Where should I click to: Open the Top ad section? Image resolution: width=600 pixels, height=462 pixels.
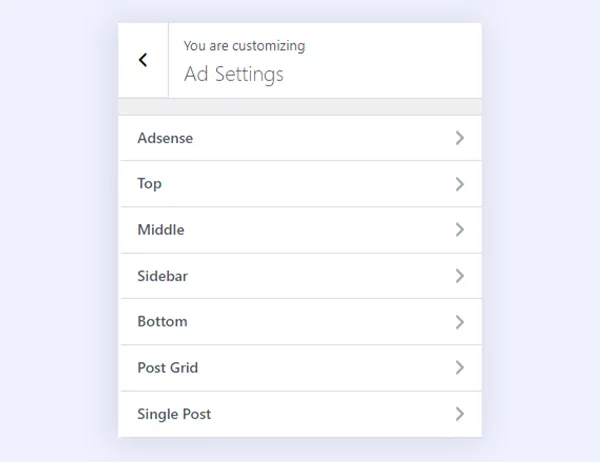tap(149, 184)
